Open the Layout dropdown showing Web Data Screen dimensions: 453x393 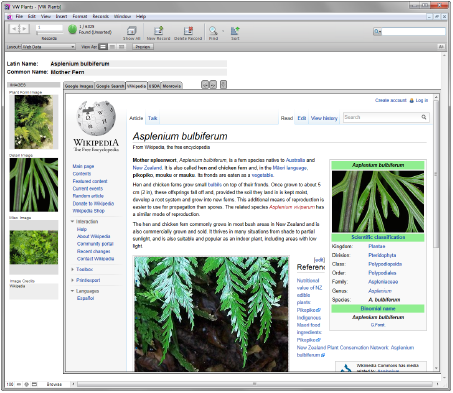coord(48,47)
